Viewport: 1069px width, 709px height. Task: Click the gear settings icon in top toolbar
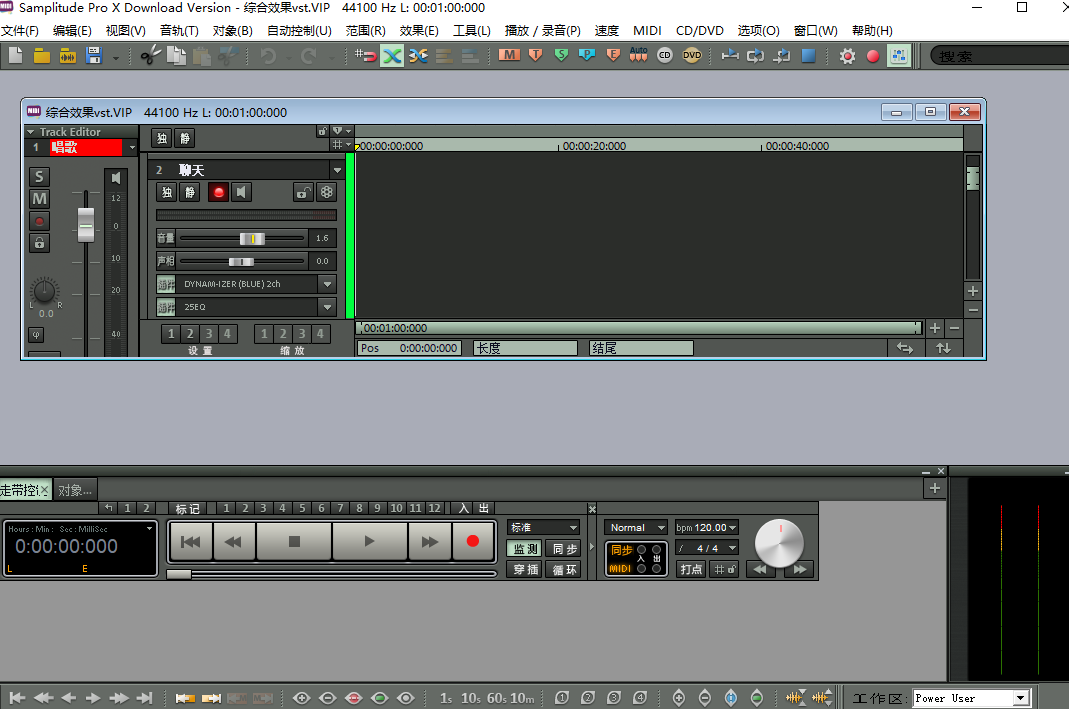point(848,56)
